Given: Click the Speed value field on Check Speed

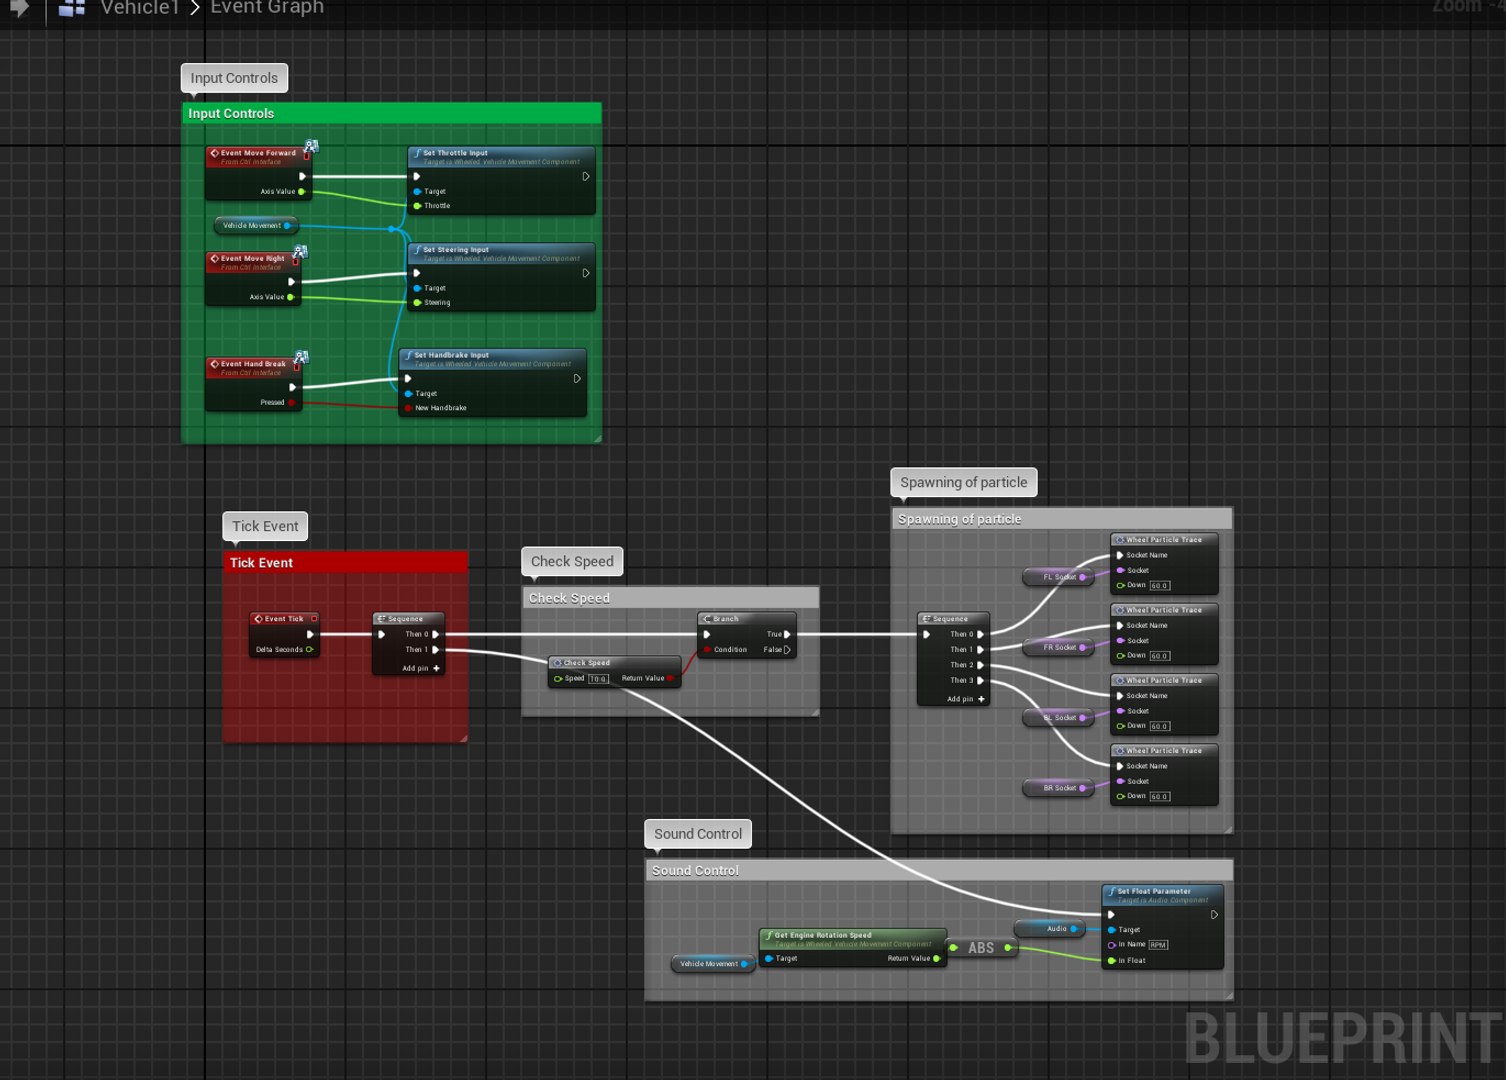Looking at the screenshot, I should pos(597,679).
